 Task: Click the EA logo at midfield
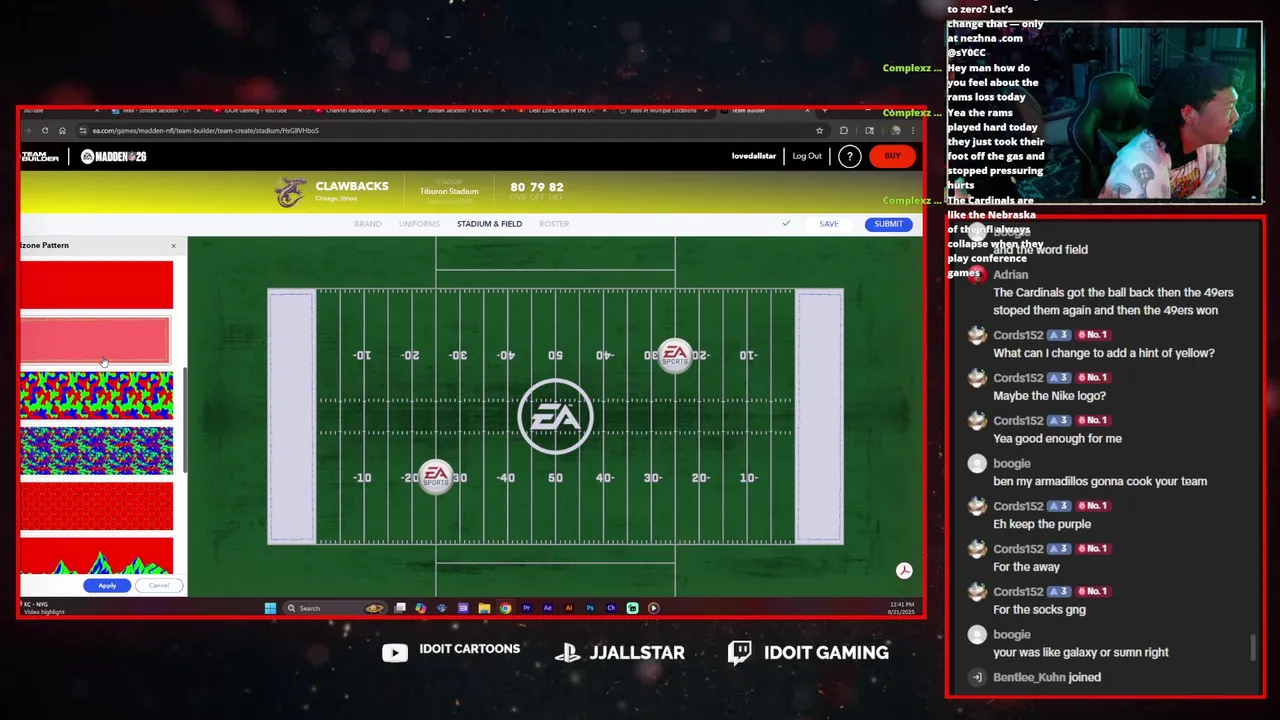point(555,417)
